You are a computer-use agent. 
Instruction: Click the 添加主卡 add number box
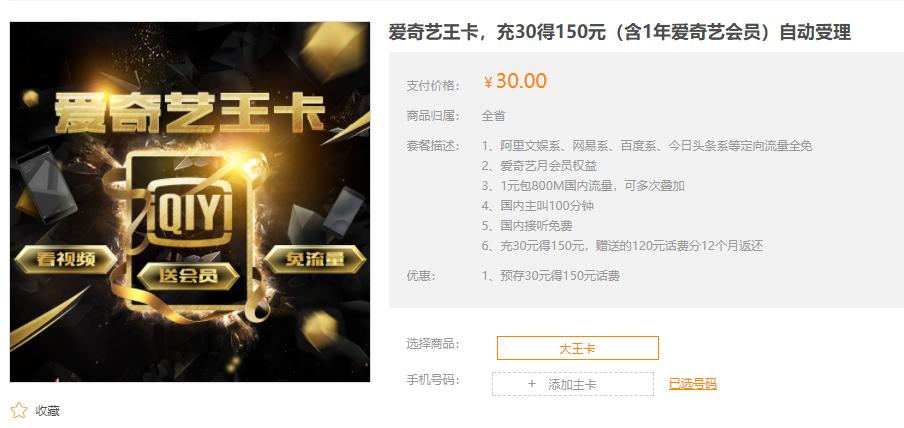(573, 384)
